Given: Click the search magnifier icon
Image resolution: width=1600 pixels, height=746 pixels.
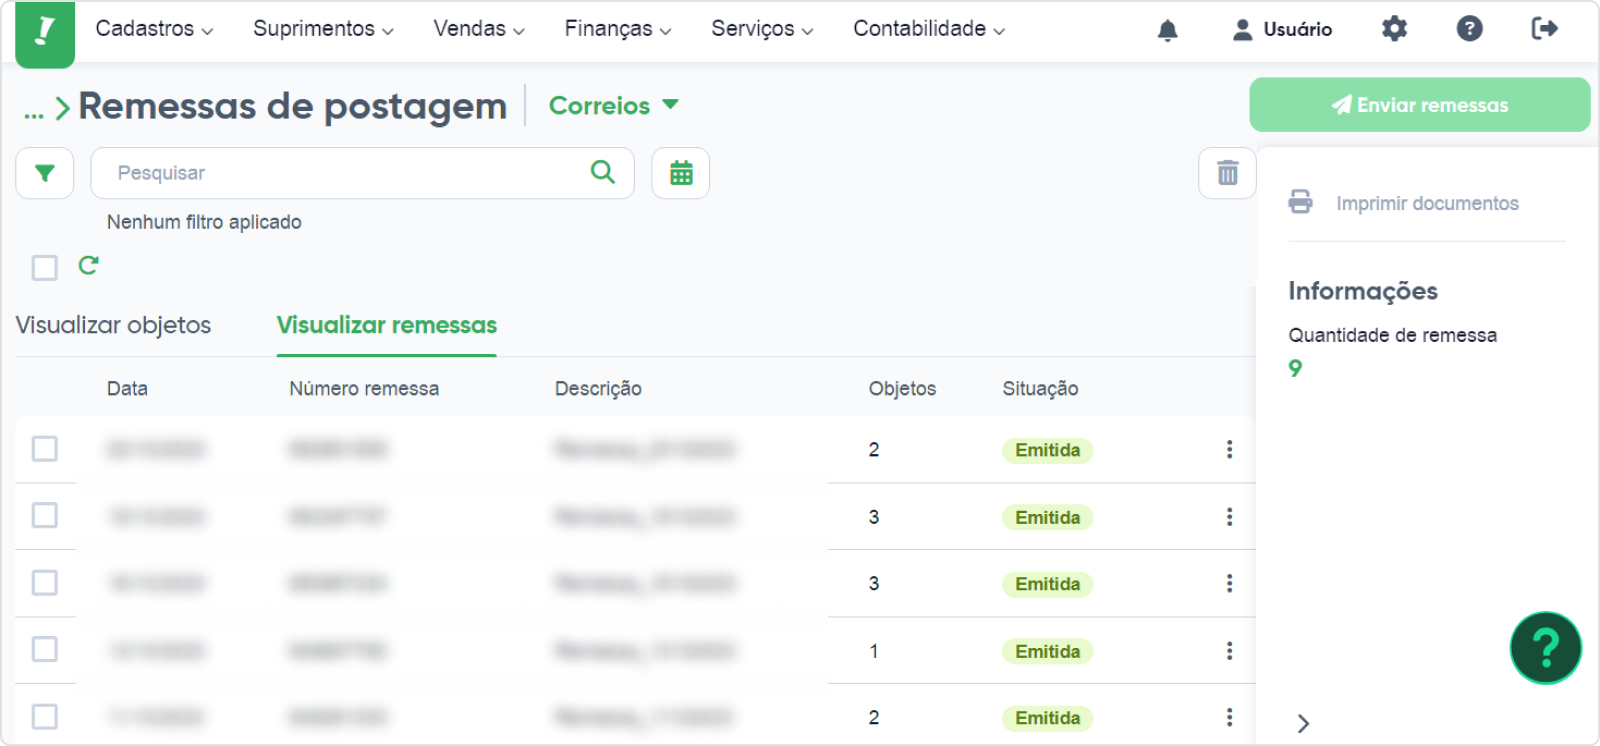Looking at the screenshot, I should pos(603,172).
